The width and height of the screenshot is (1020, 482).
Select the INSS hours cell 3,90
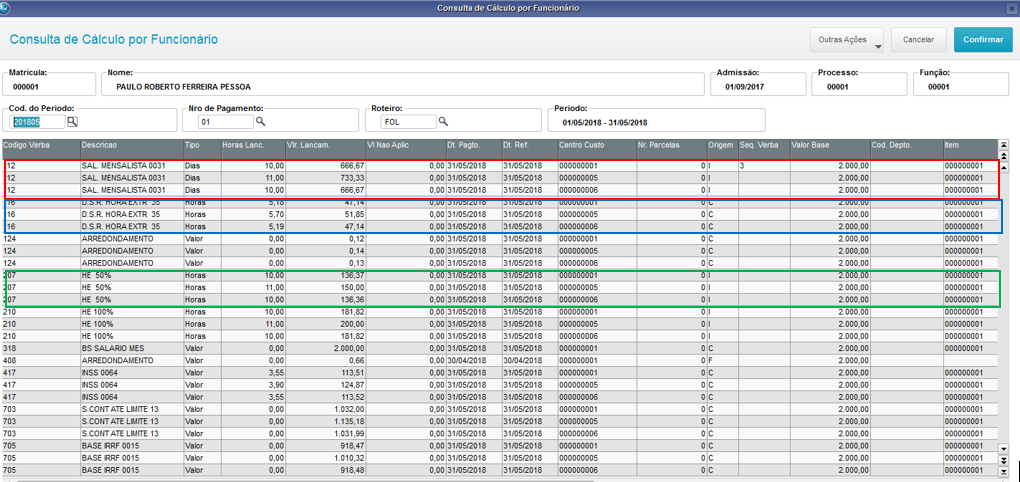pos(252,385)
